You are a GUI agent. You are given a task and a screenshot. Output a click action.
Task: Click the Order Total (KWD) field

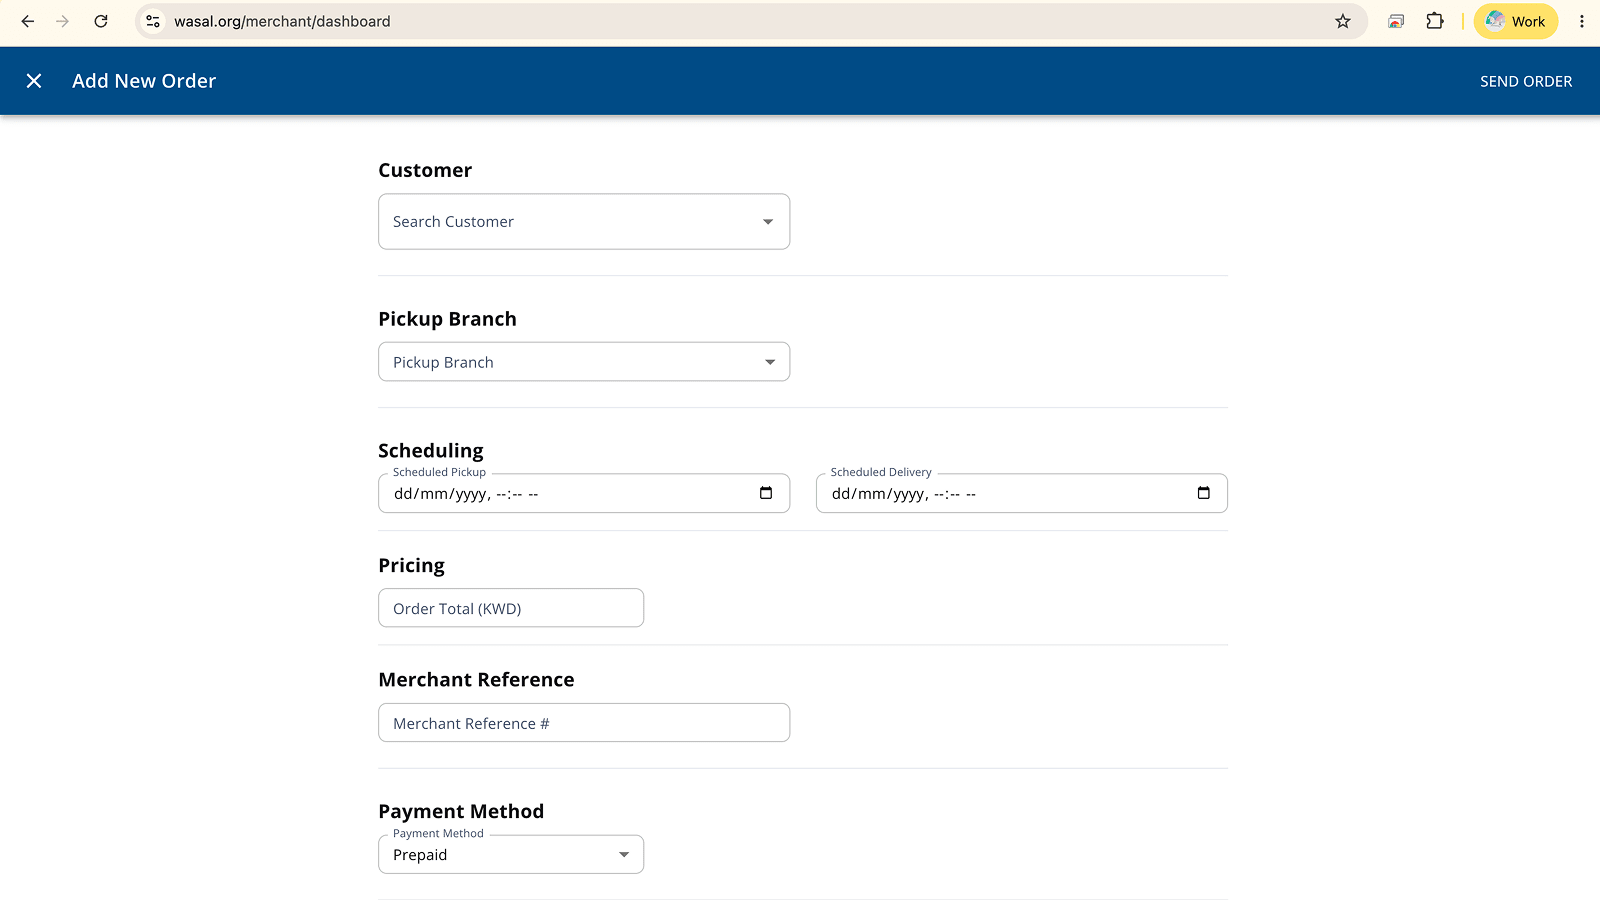511,608
